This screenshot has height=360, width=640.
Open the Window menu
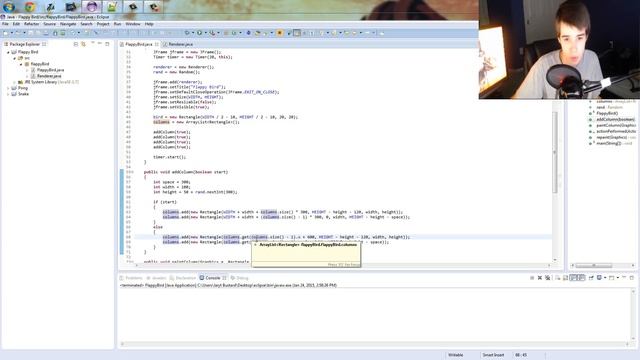click(x=133, y=24)
